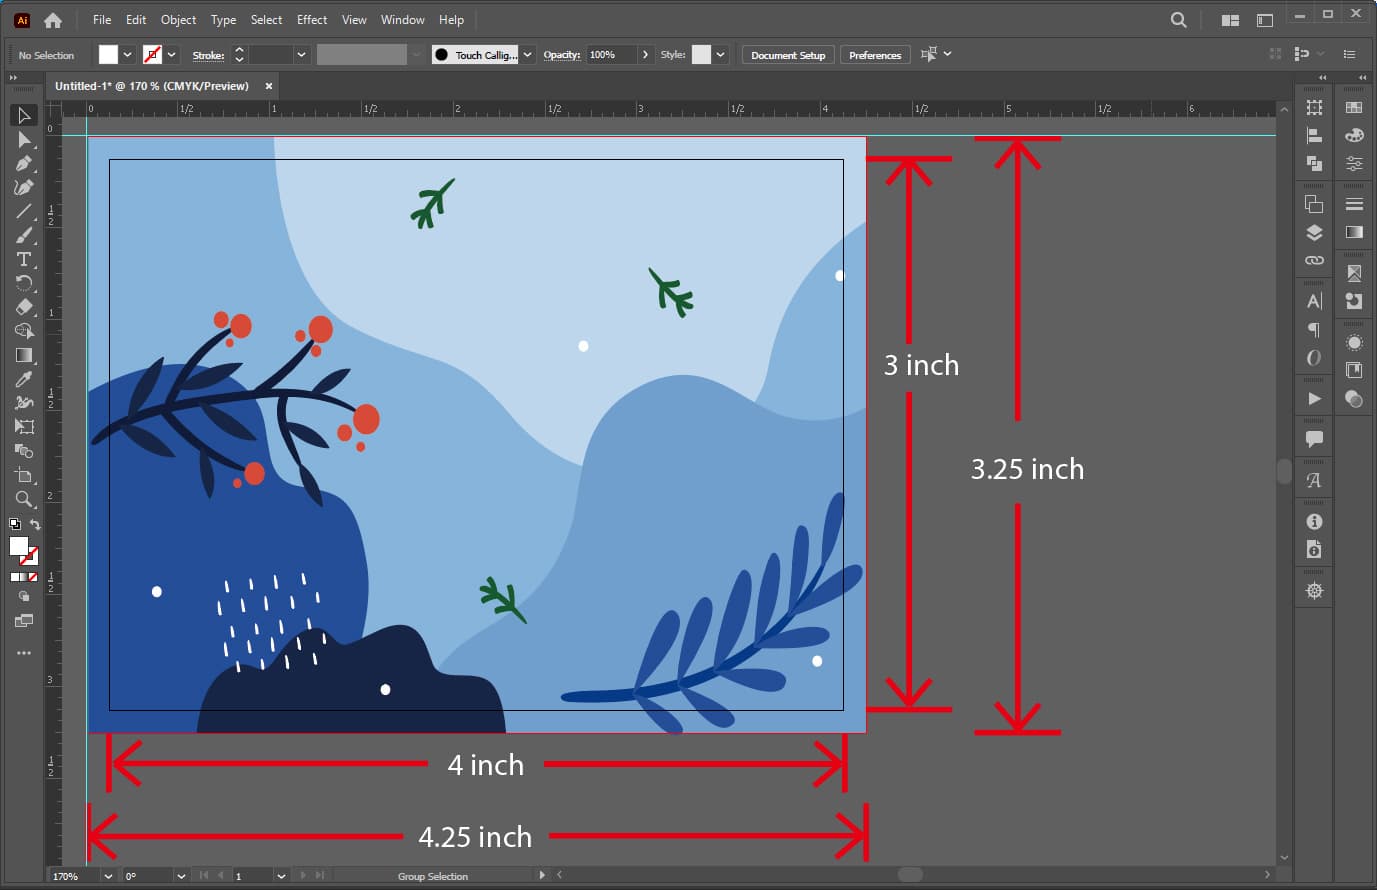This screenshot has height=890, width=1377.
Task: Open the Pathfinder panel icon
Action: click(x=1314, y=163)
